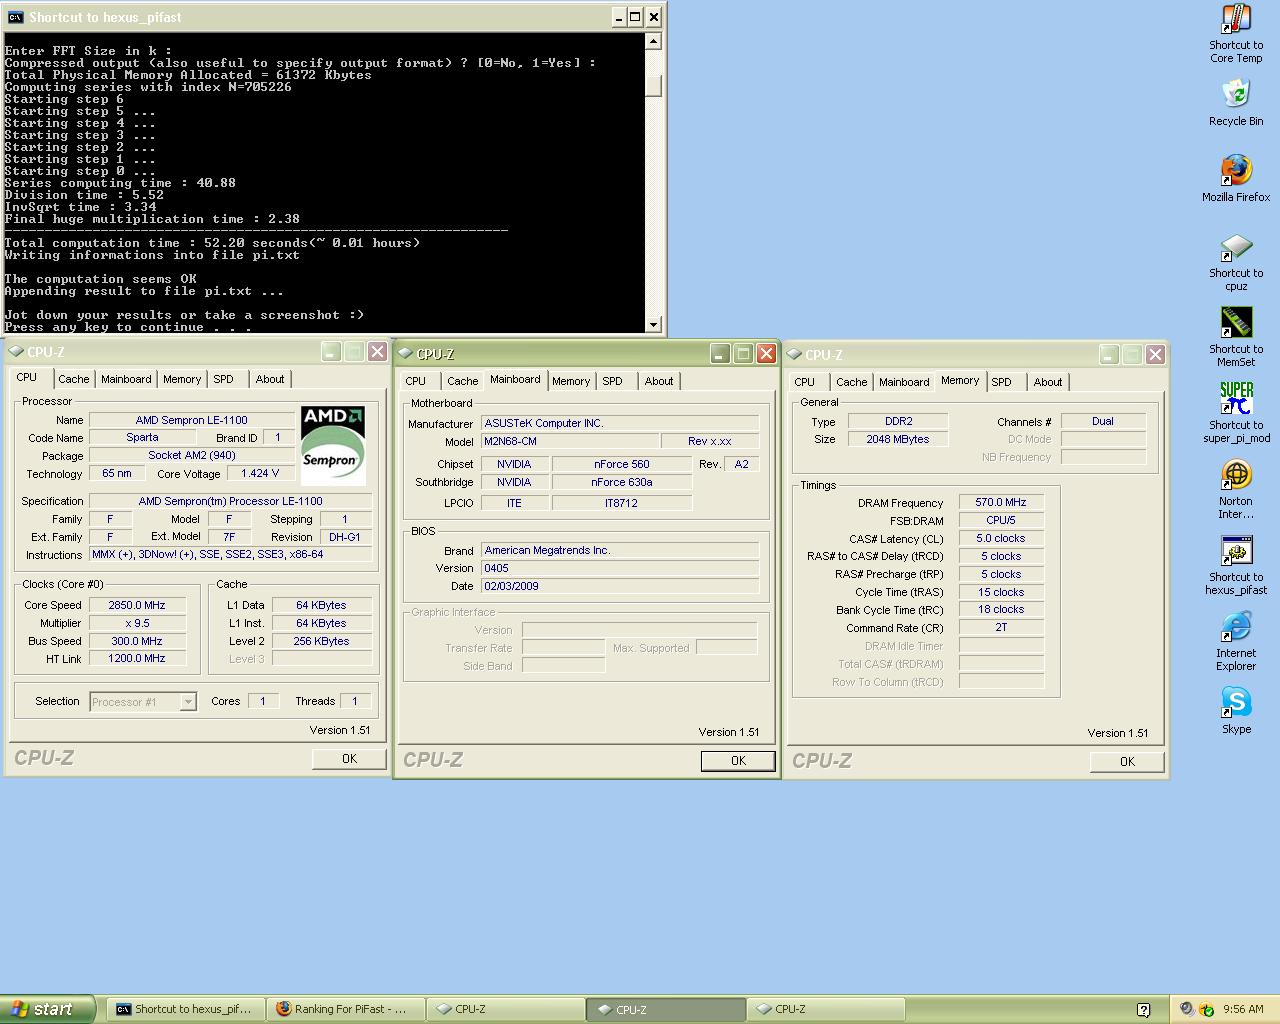Click the motherboard model field M2N68-CM

pos(571,441)
